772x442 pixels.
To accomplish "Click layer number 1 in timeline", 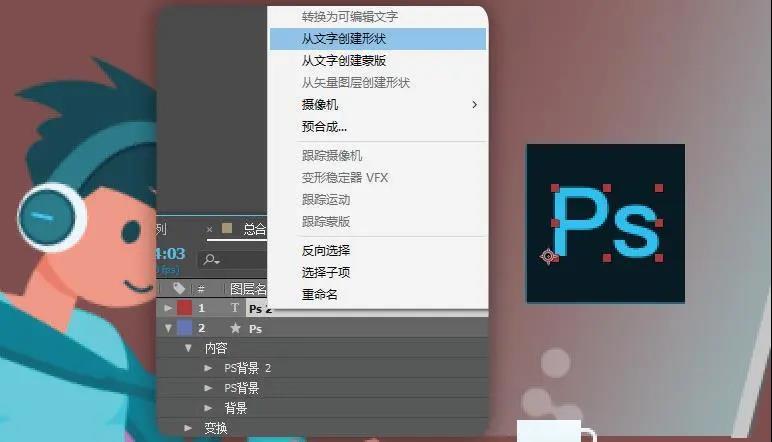I will click(x=201, y=308).
